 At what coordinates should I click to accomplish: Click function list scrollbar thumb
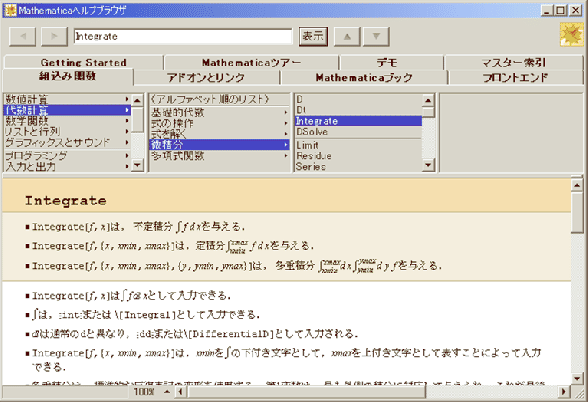point(428,112)
